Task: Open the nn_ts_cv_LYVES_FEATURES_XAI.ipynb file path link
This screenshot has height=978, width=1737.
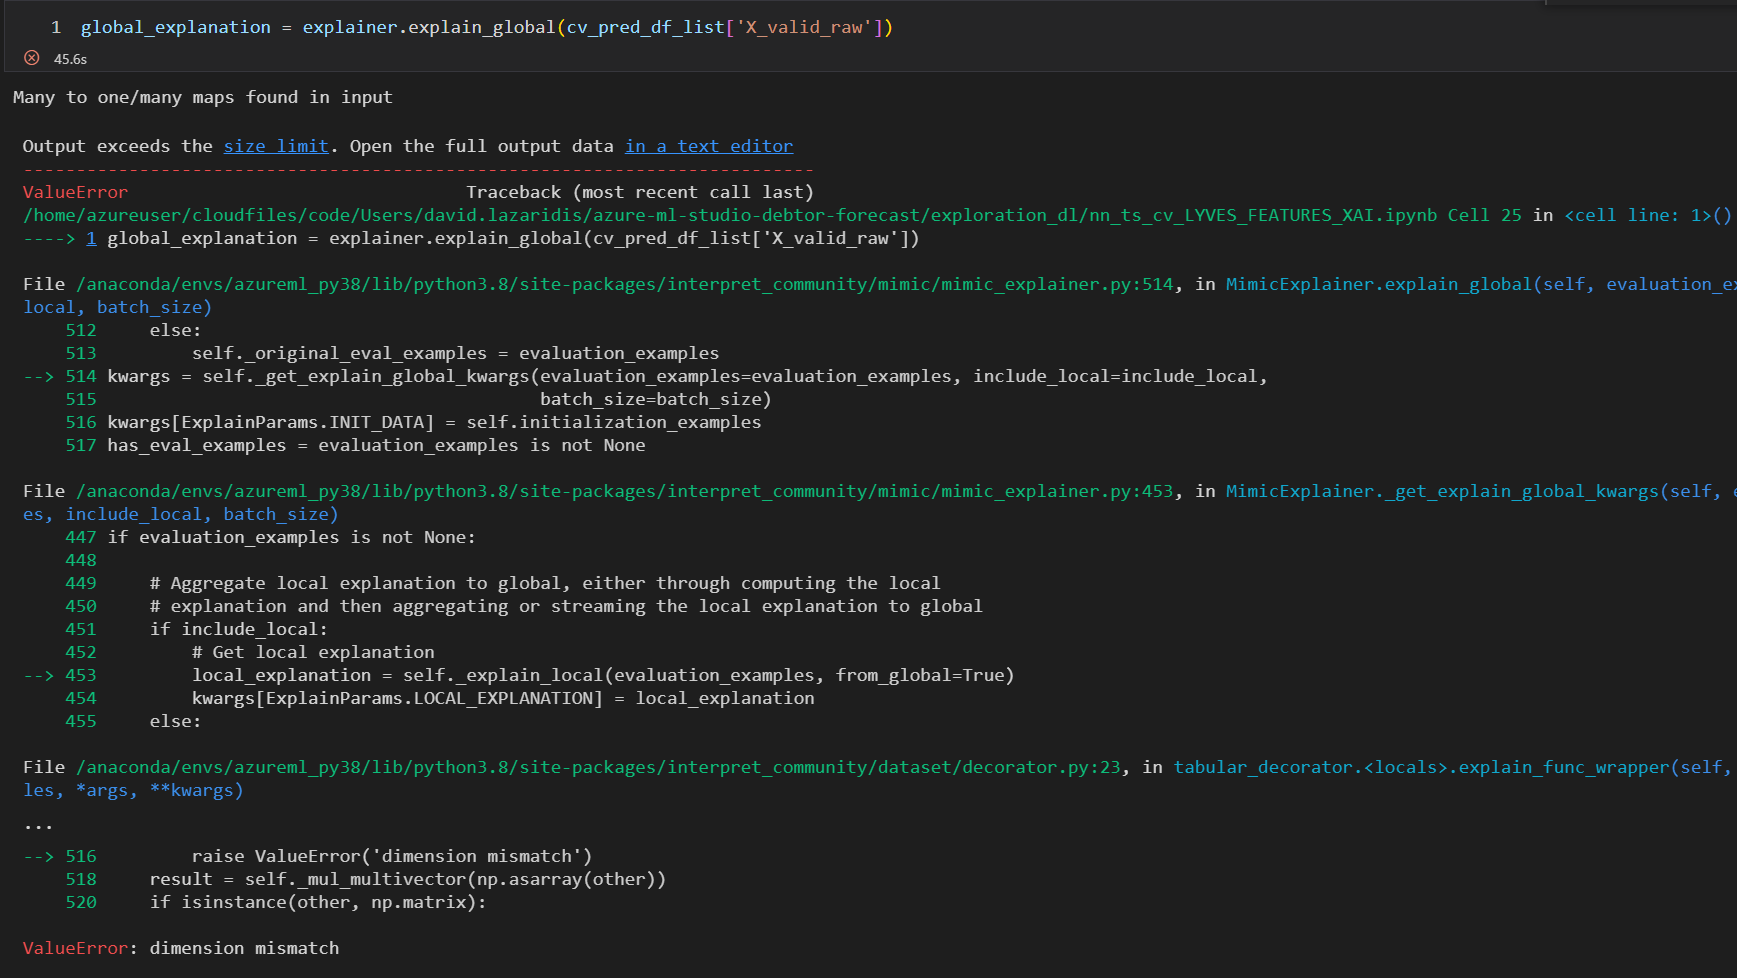Action: [x=730, y=215]
